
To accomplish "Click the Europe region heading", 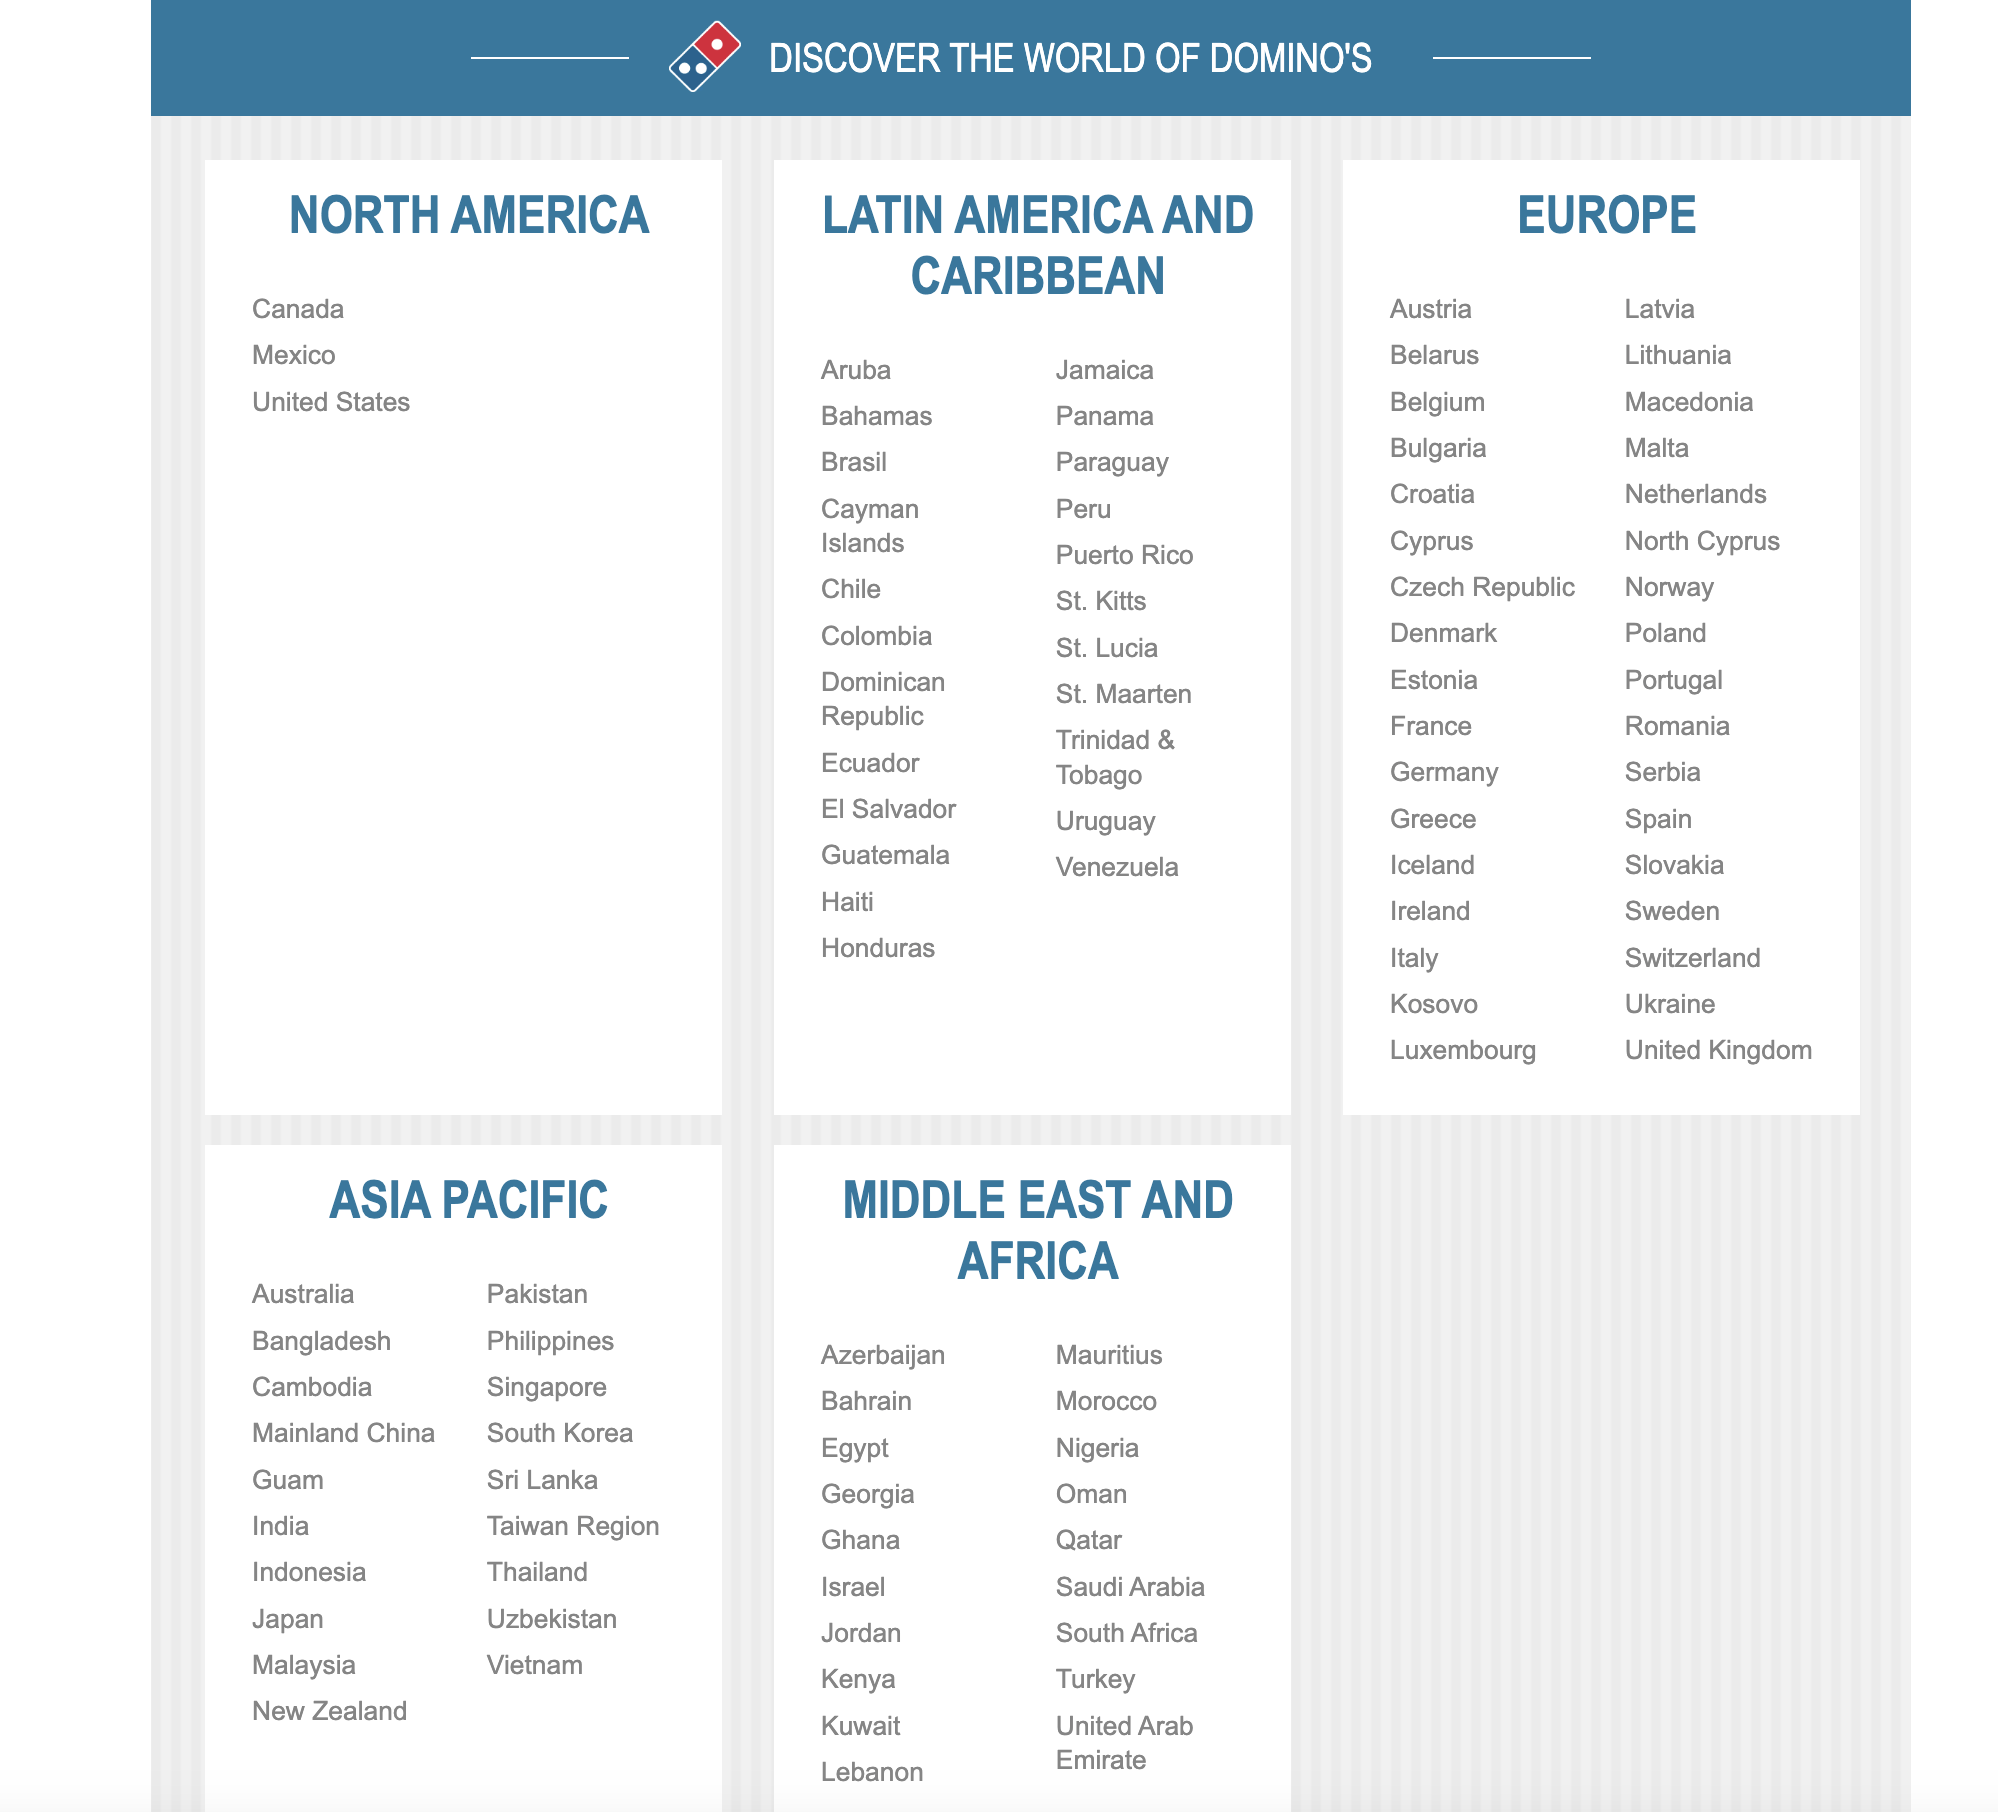I will 1605,215.
